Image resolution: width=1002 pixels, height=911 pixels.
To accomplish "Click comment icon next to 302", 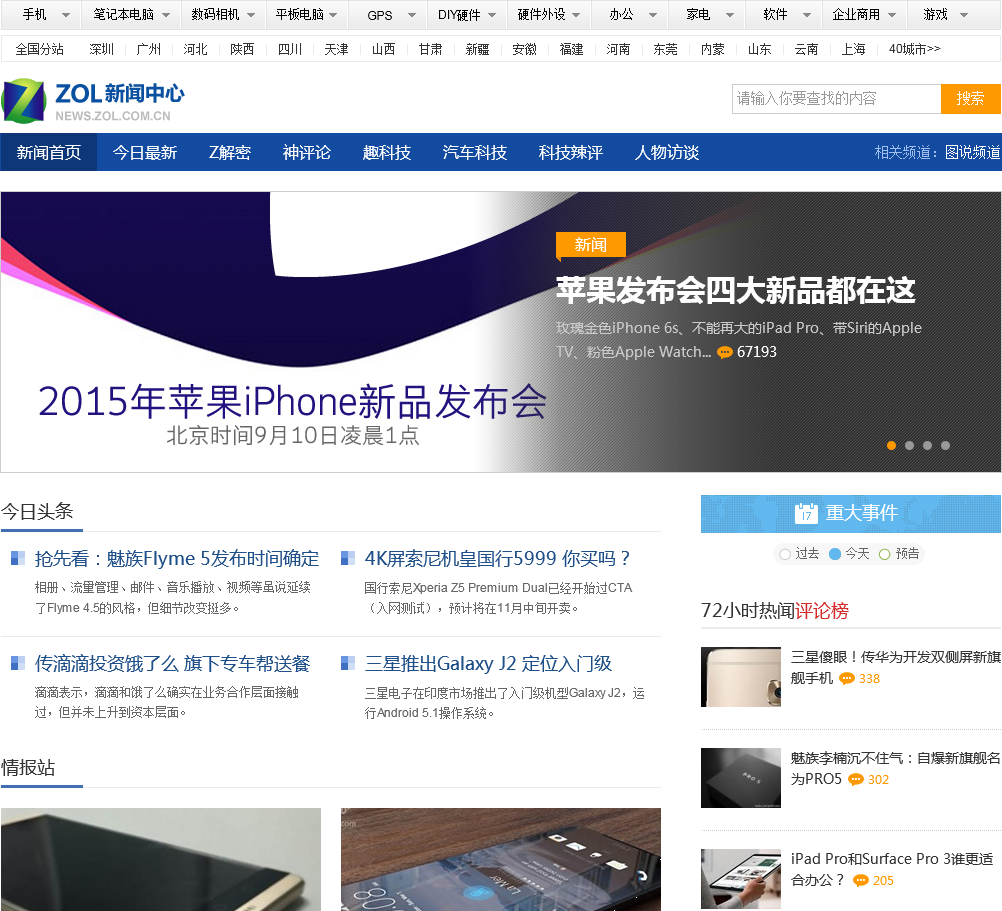I will coord(856,779).
